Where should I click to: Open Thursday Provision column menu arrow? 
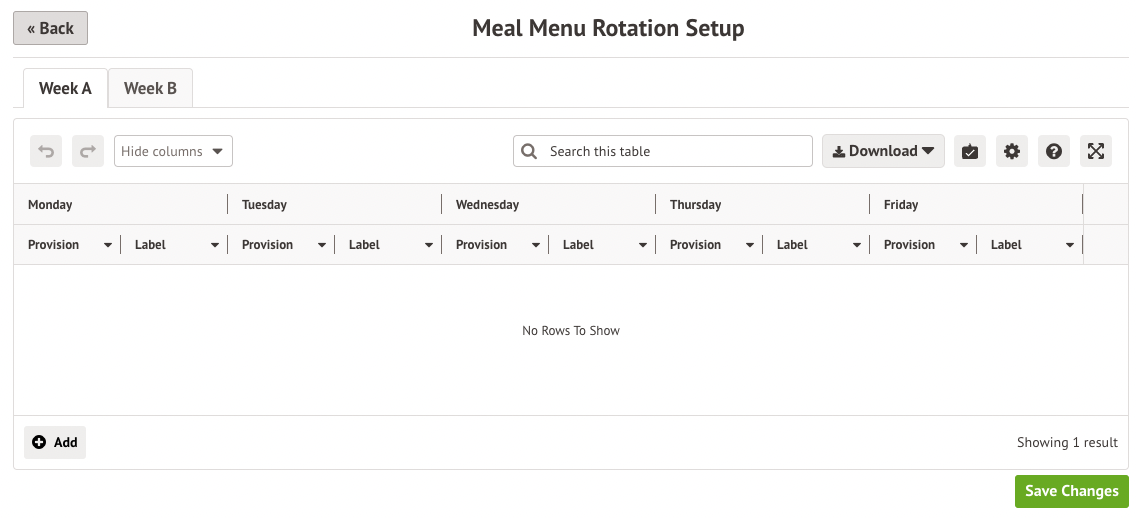(750, 245)
